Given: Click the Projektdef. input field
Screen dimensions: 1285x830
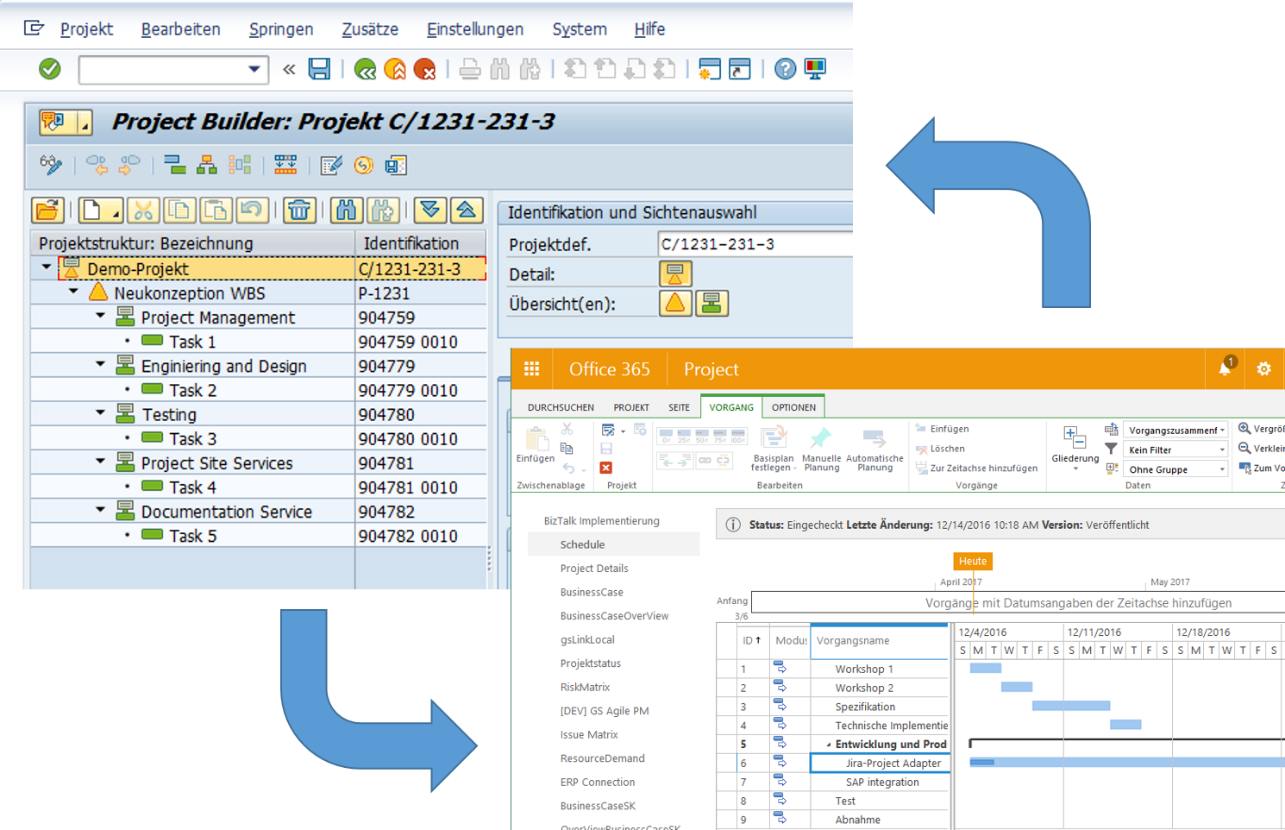Looking at the screenshot, I should 755,245.
